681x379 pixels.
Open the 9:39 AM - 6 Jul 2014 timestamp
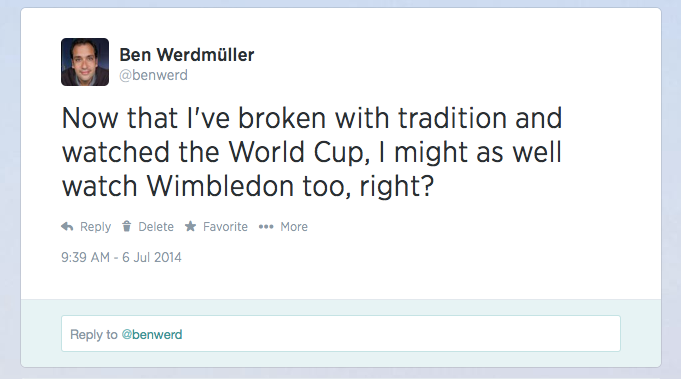click(121, 257)
